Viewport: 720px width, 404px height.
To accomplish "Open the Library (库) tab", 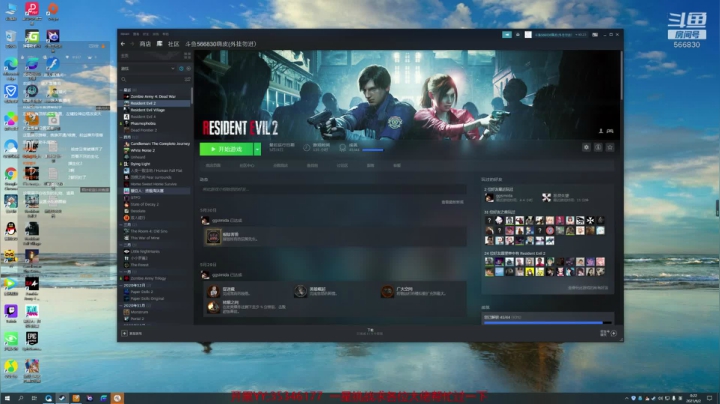I will point(159,44).
